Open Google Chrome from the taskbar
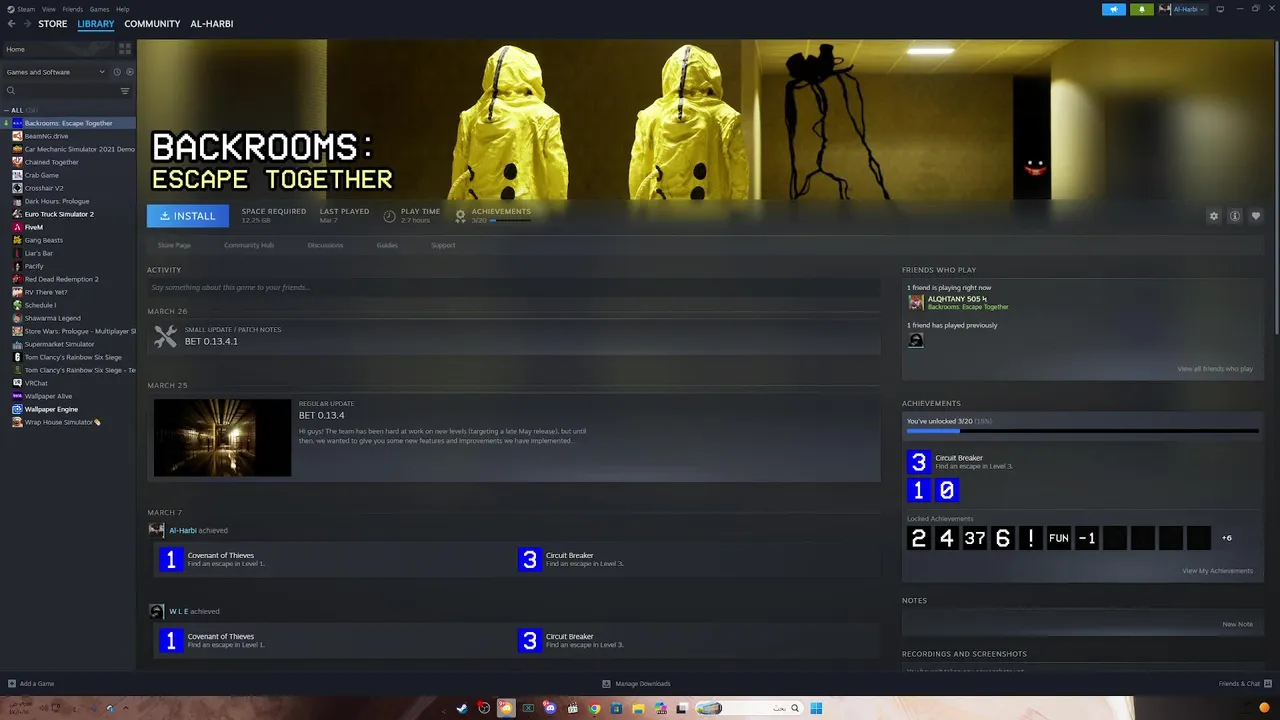1280x720 pixels. tap(594, 708)
